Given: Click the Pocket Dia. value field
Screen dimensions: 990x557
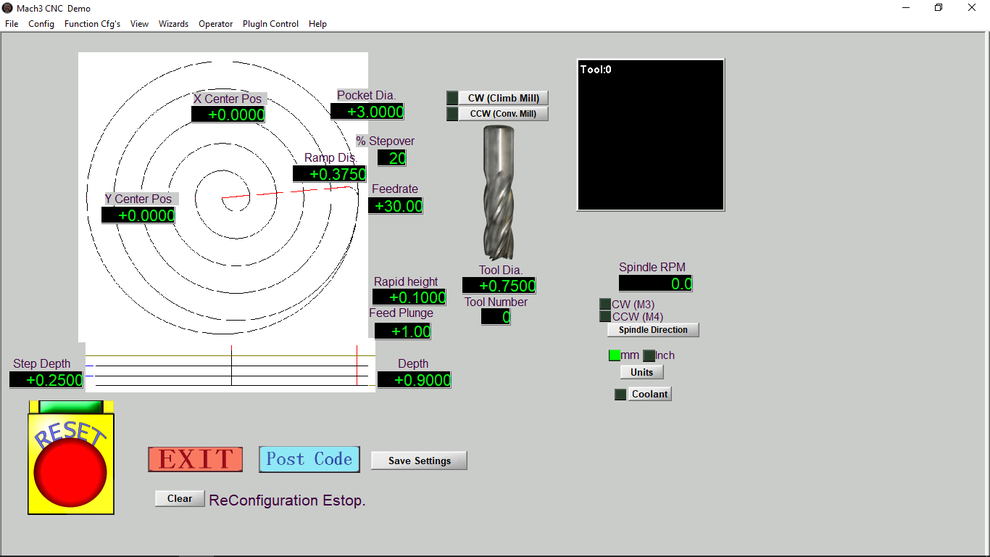Looking at the screenshot, I should pyautogui.click(x=369, y=112).
